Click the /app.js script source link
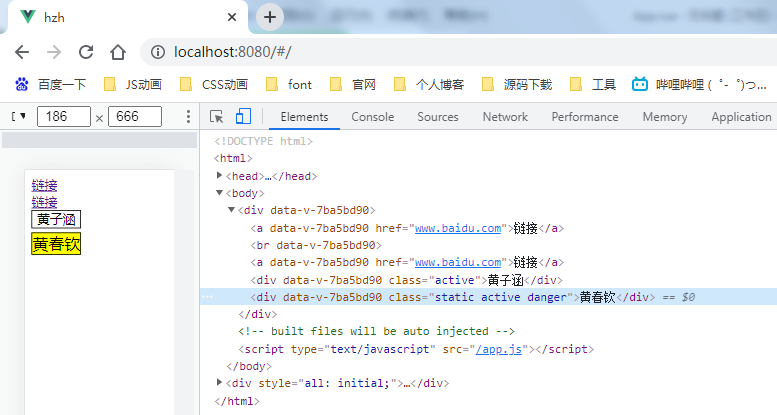The image size is (777, 415). click(498, 349)
